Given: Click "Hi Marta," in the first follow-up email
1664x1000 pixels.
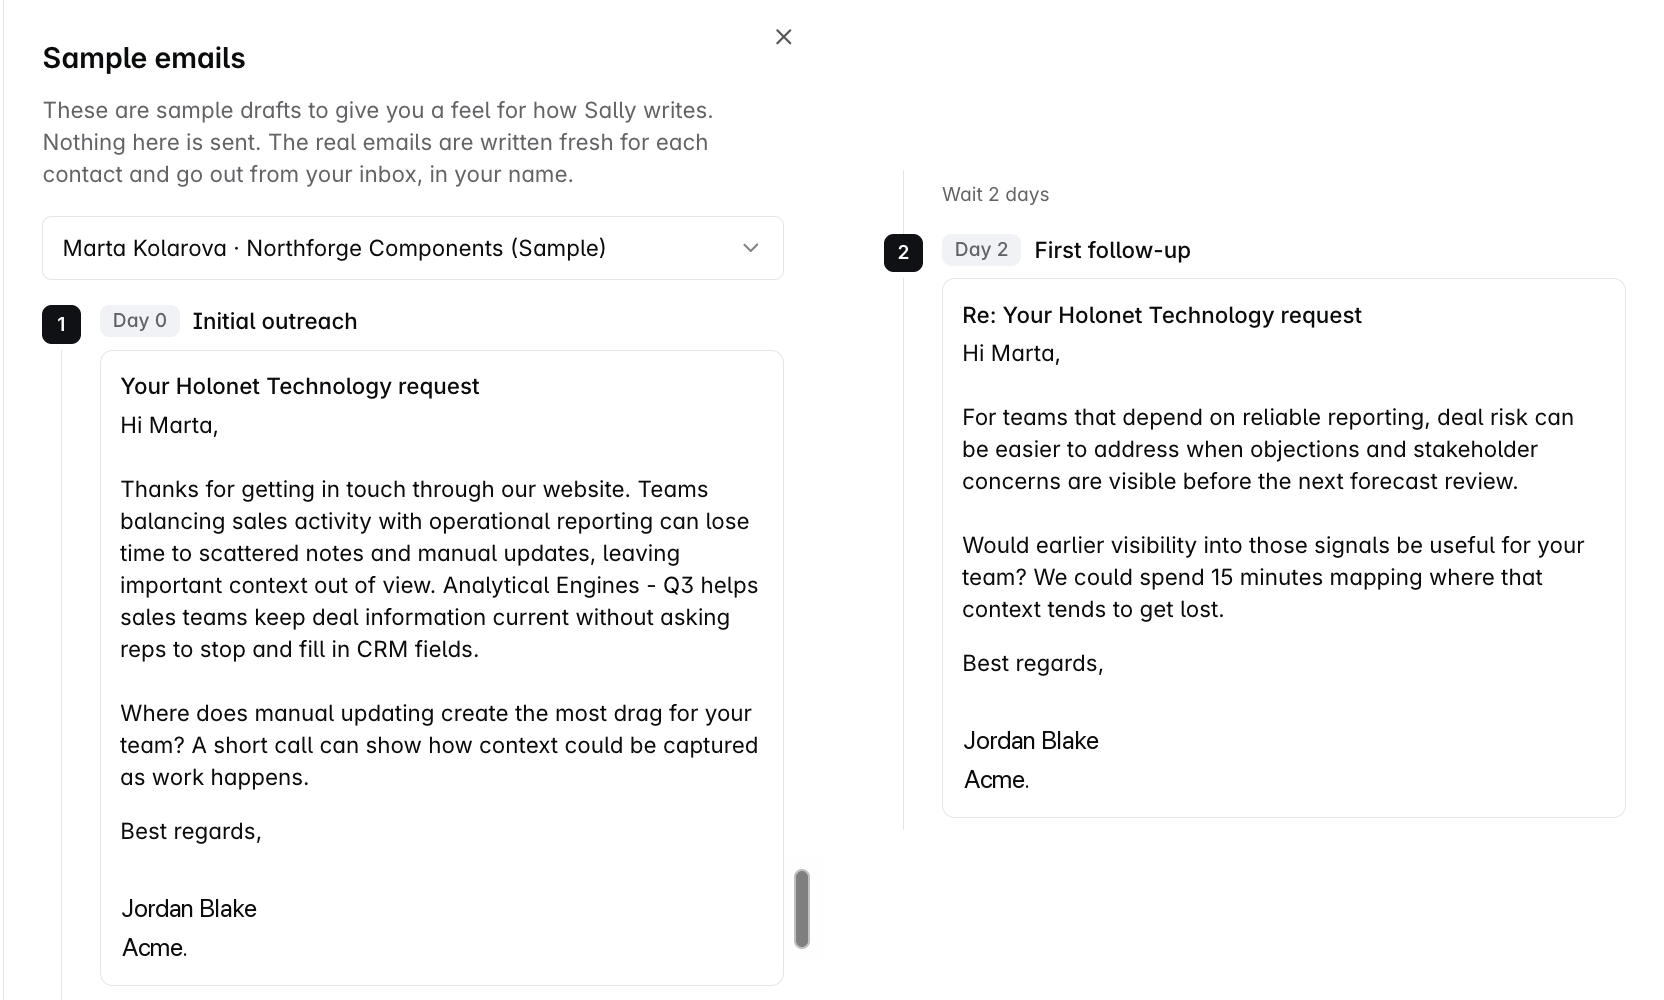Looking at the screenshot, I should tap(1011, 353).
